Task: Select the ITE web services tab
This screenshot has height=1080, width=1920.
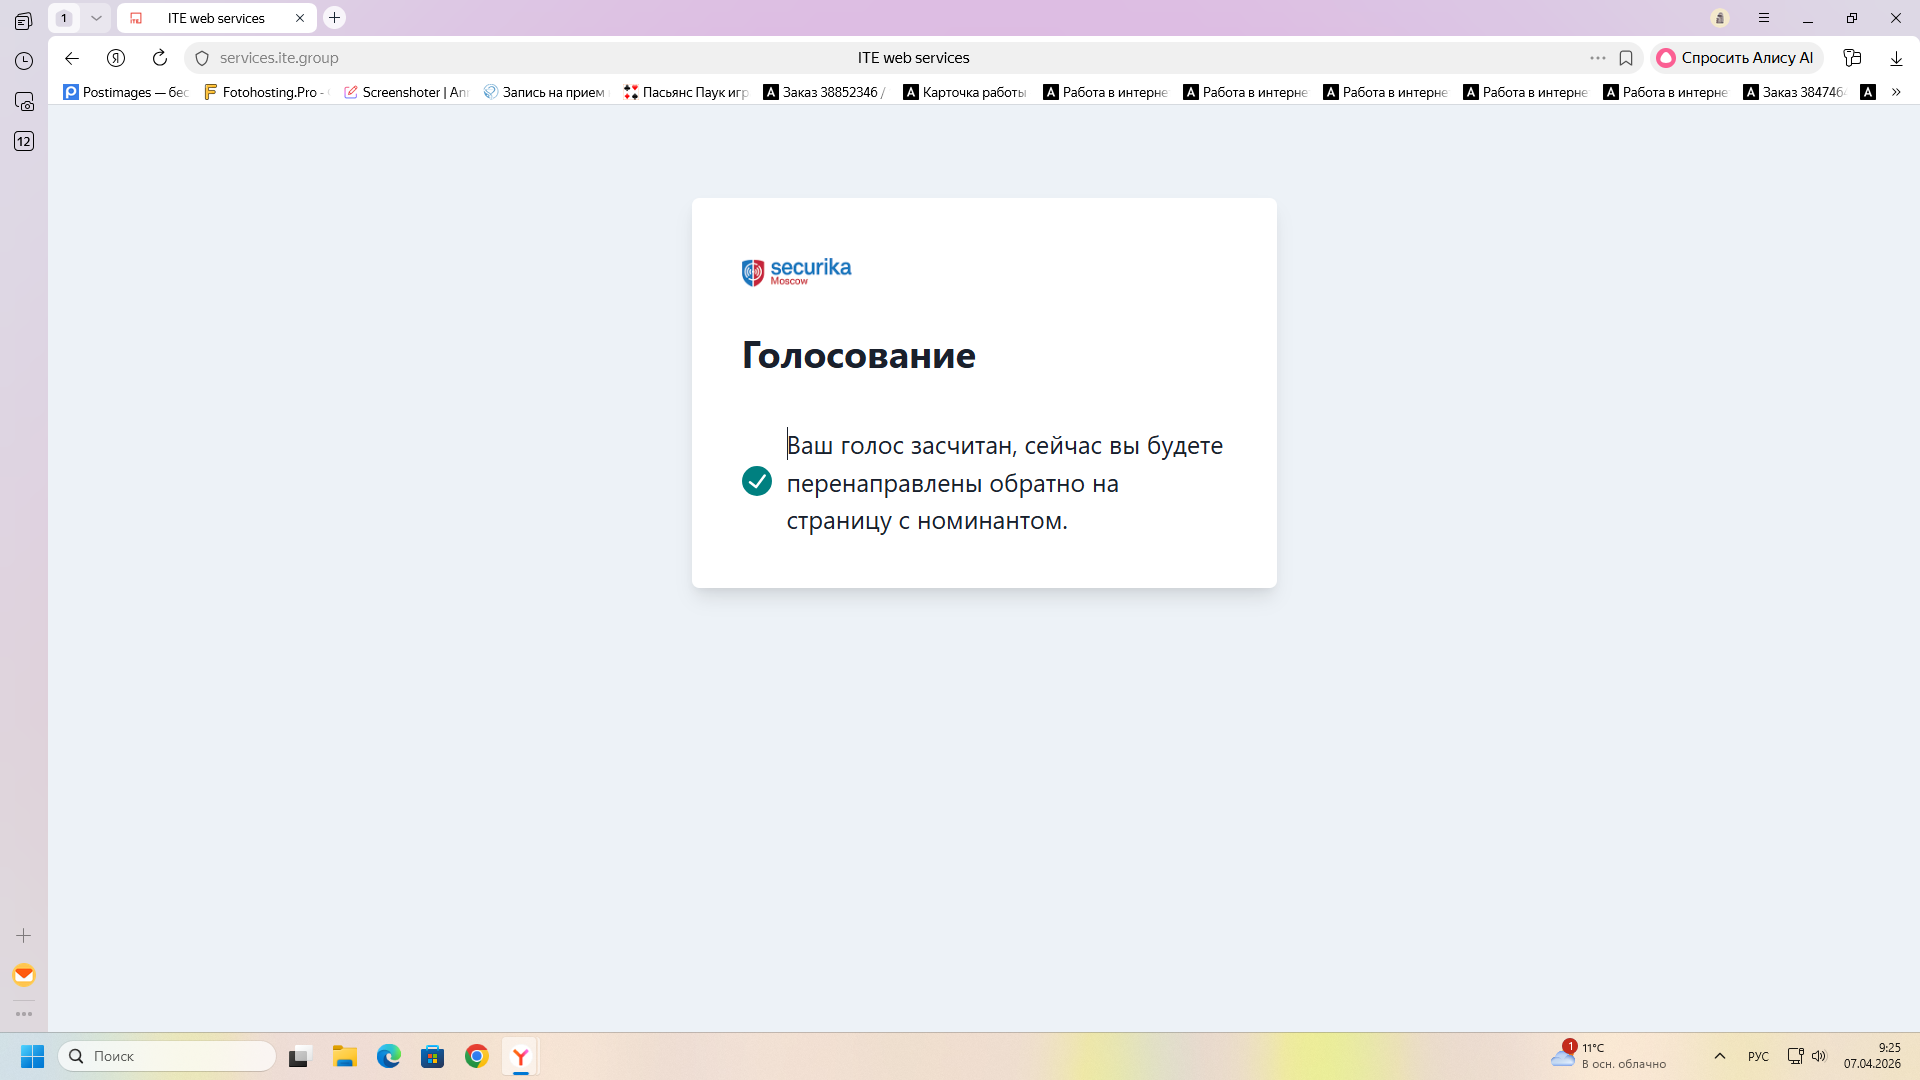Action: click(216, 18)
